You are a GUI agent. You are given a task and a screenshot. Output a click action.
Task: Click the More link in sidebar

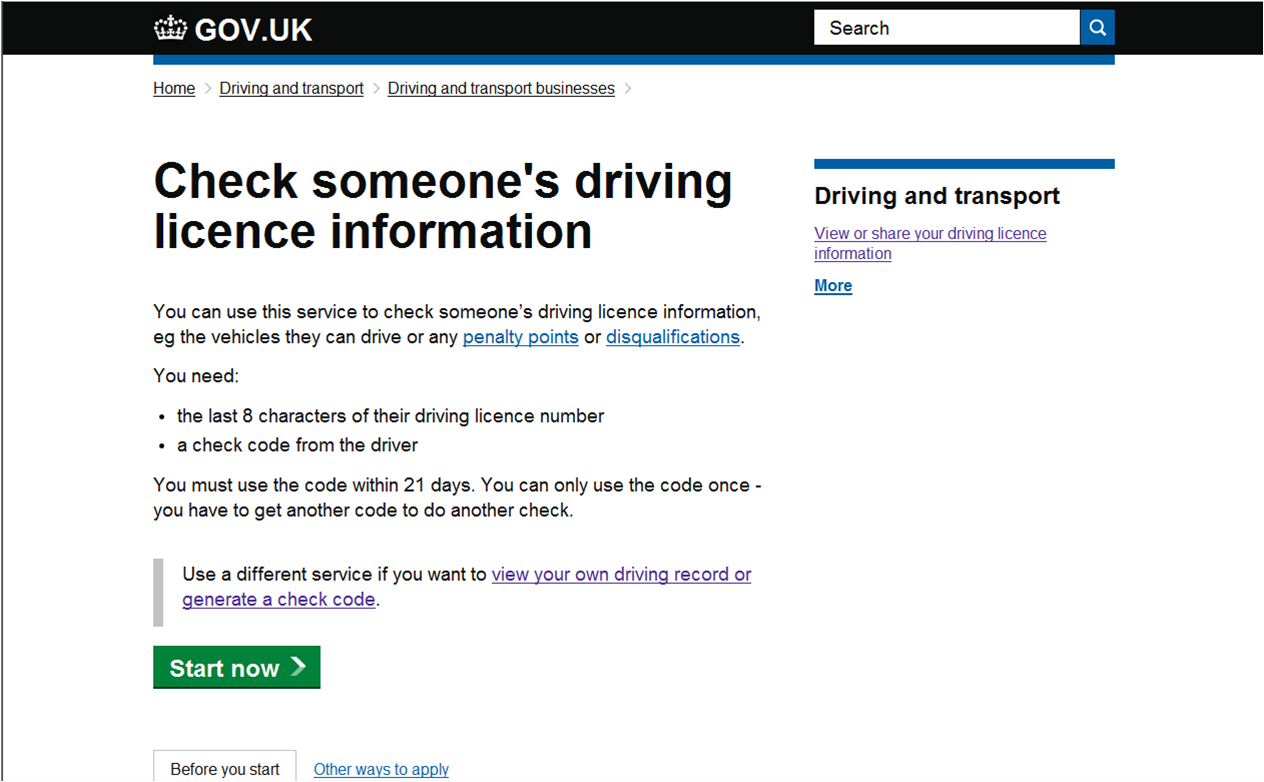tap(833, 286)
